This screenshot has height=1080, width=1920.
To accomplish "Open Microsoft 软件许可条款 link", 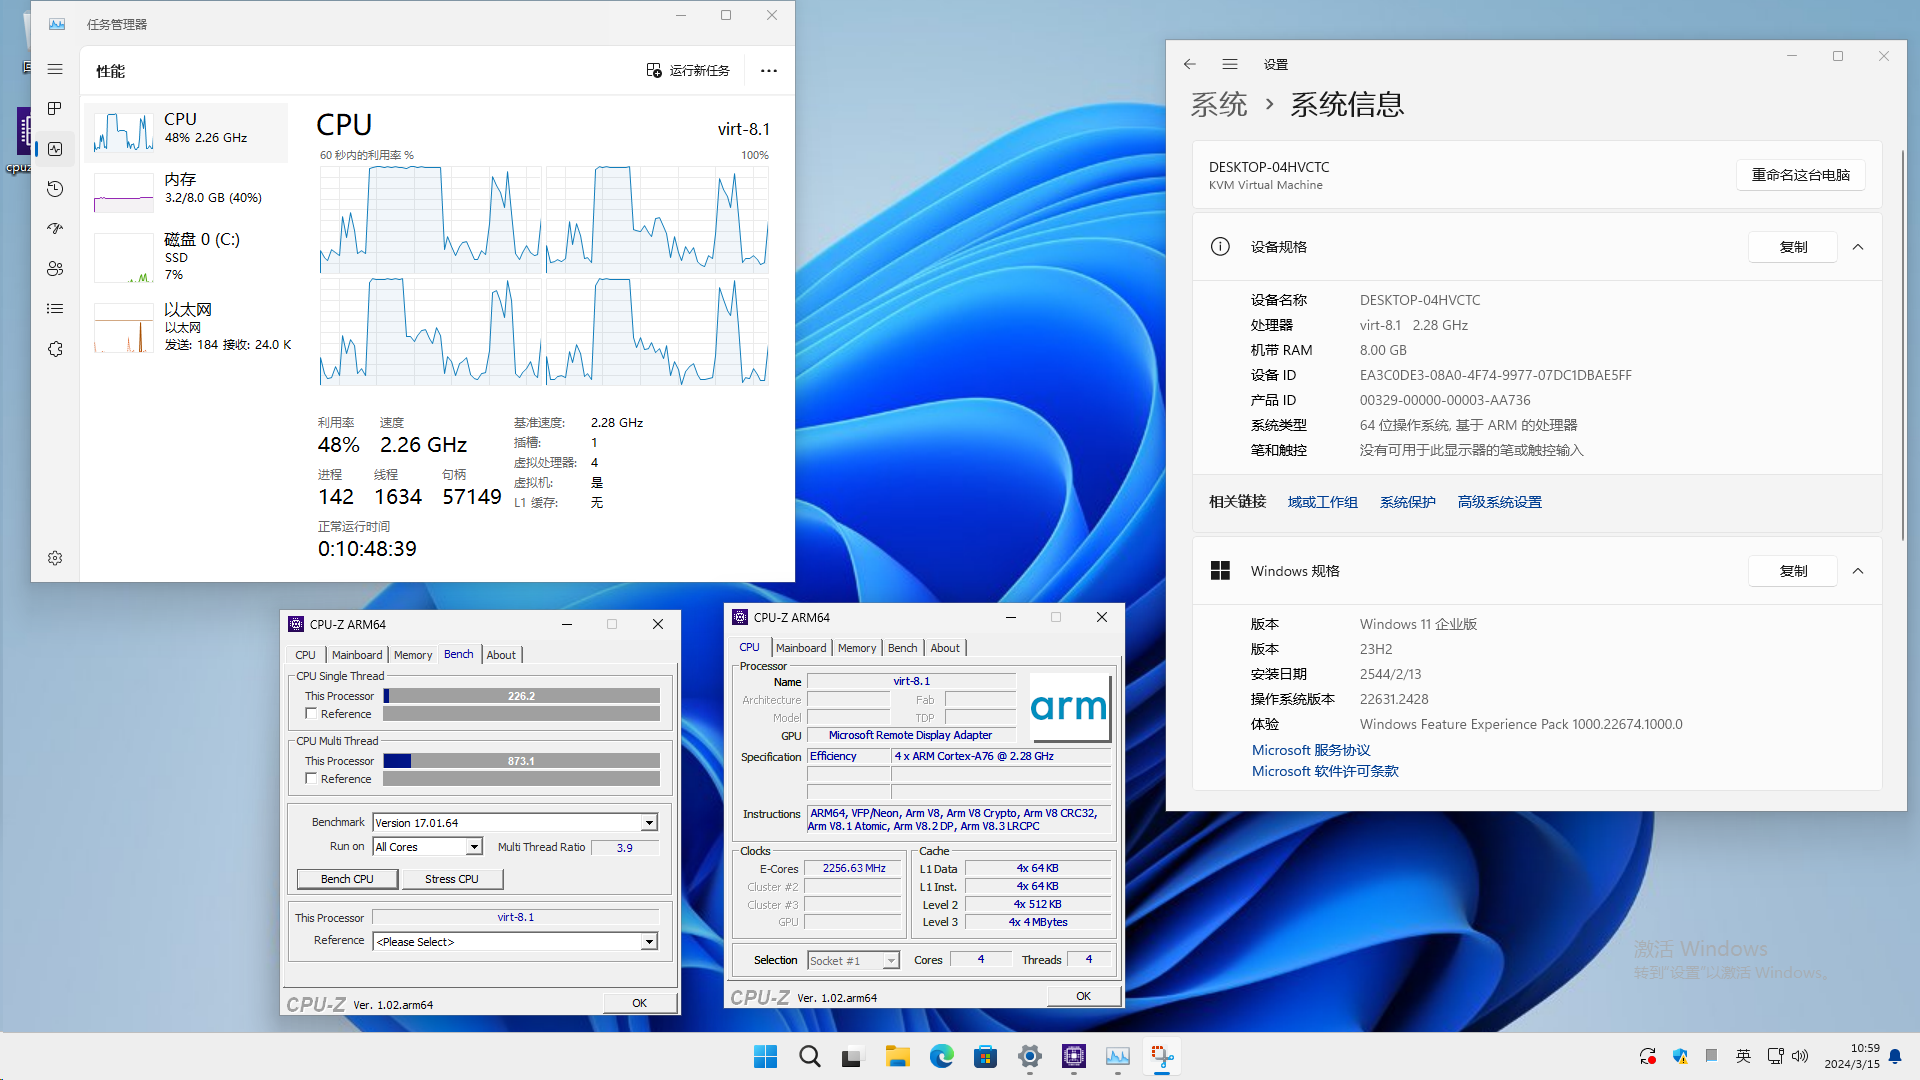I will [x=1325, y=771].
